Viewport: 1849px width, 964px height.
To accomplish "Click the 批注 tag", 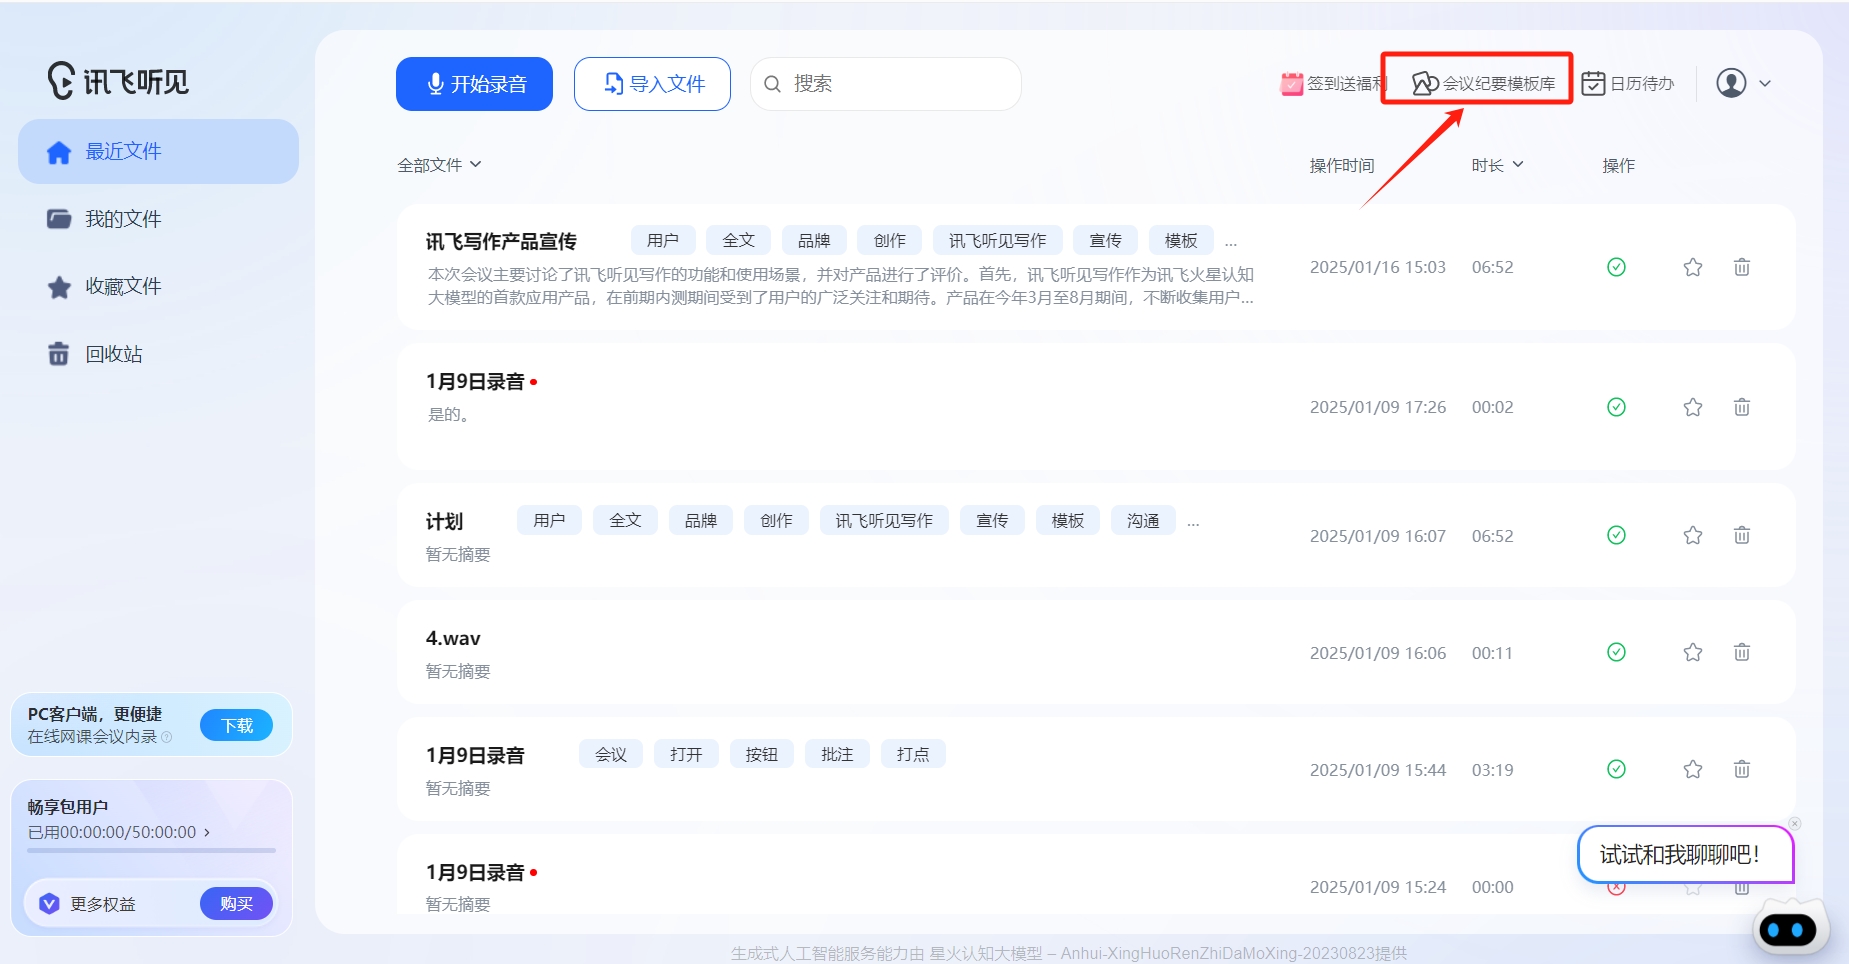I will (x=837, y=754).
